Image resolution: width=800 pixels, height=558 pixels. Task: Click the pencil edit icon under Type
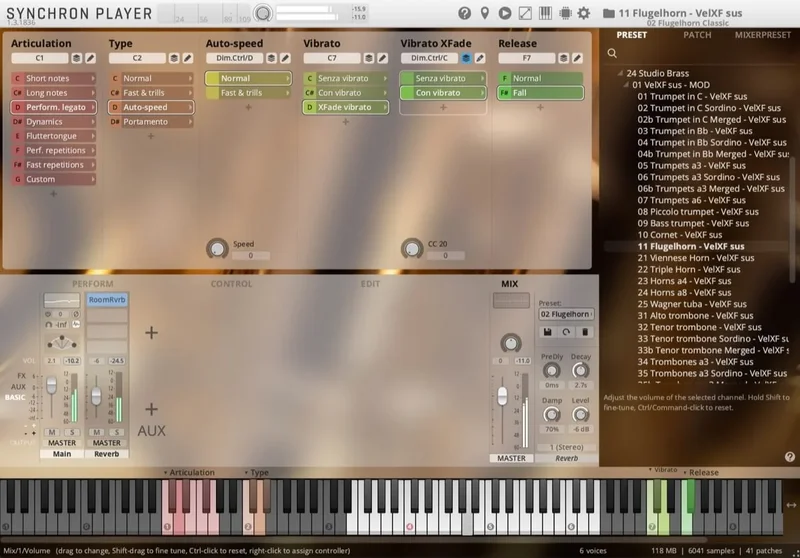188,58
